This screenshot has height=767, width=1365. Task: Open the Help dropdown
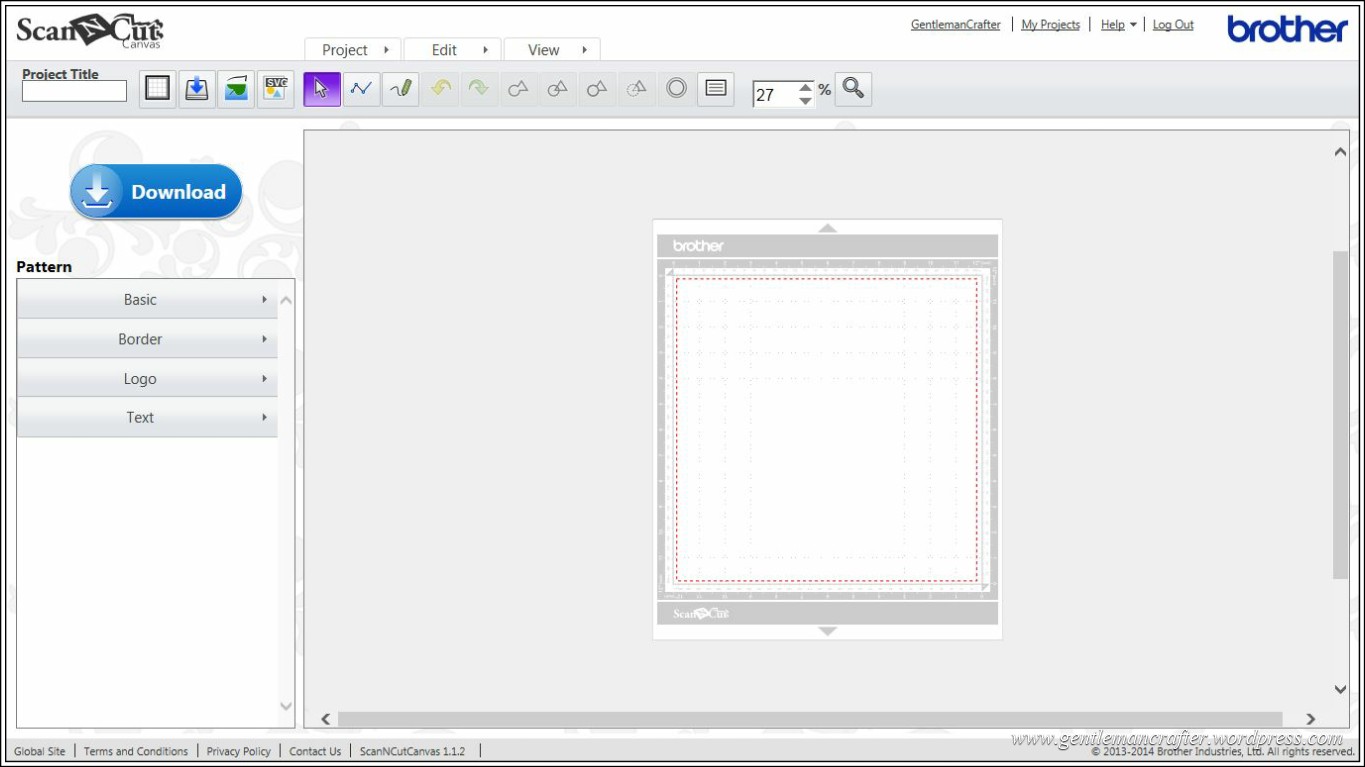(1118, 25)
